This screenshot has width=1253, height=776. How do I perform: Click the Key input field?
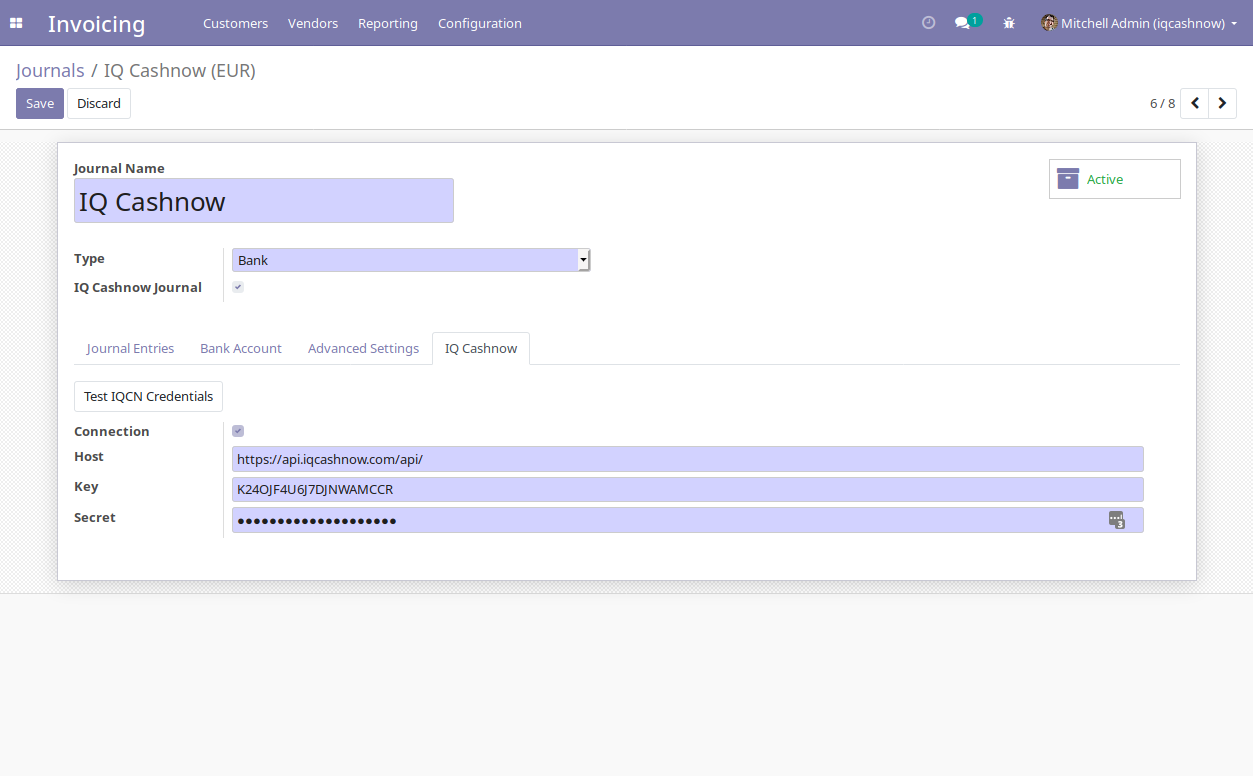pos(688,490)
